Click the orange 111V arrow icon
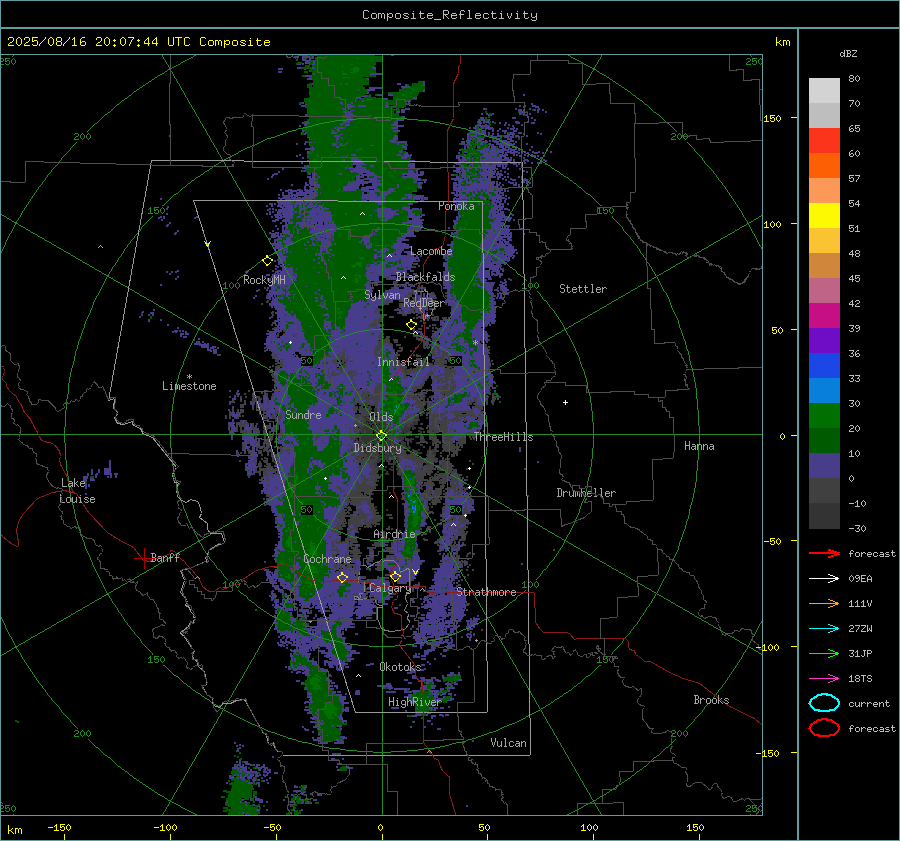 [x=824, y=603]
